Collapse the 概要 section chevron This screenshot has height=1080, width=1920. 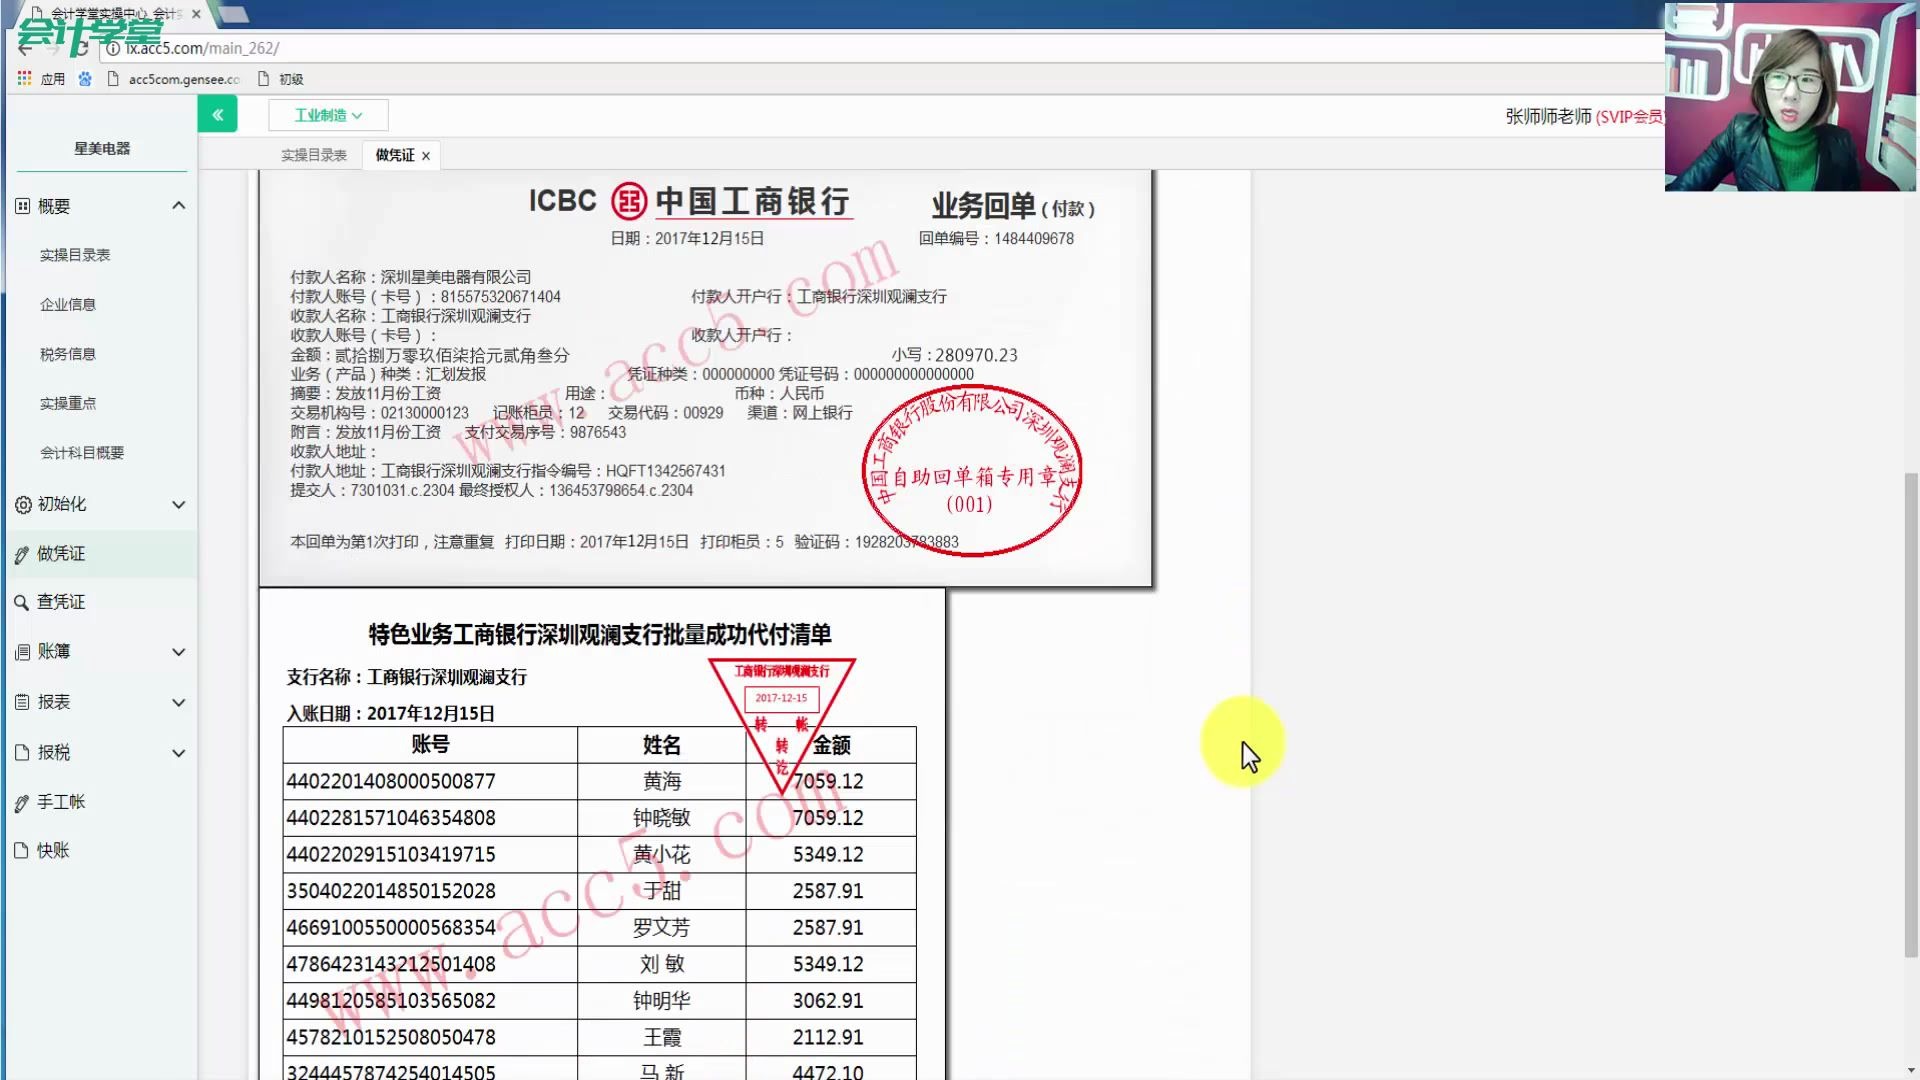coord(179,205)
